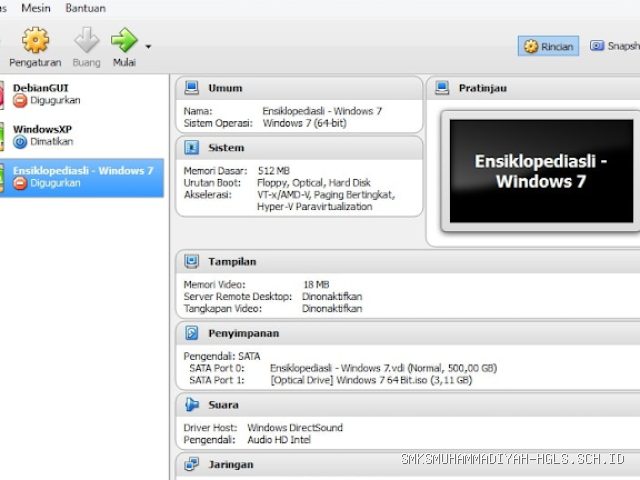This screenshot has height=480, width=640.
Task: Click the Tampilan section display icon
Action: pyautogui.click(x=191, y=261)
